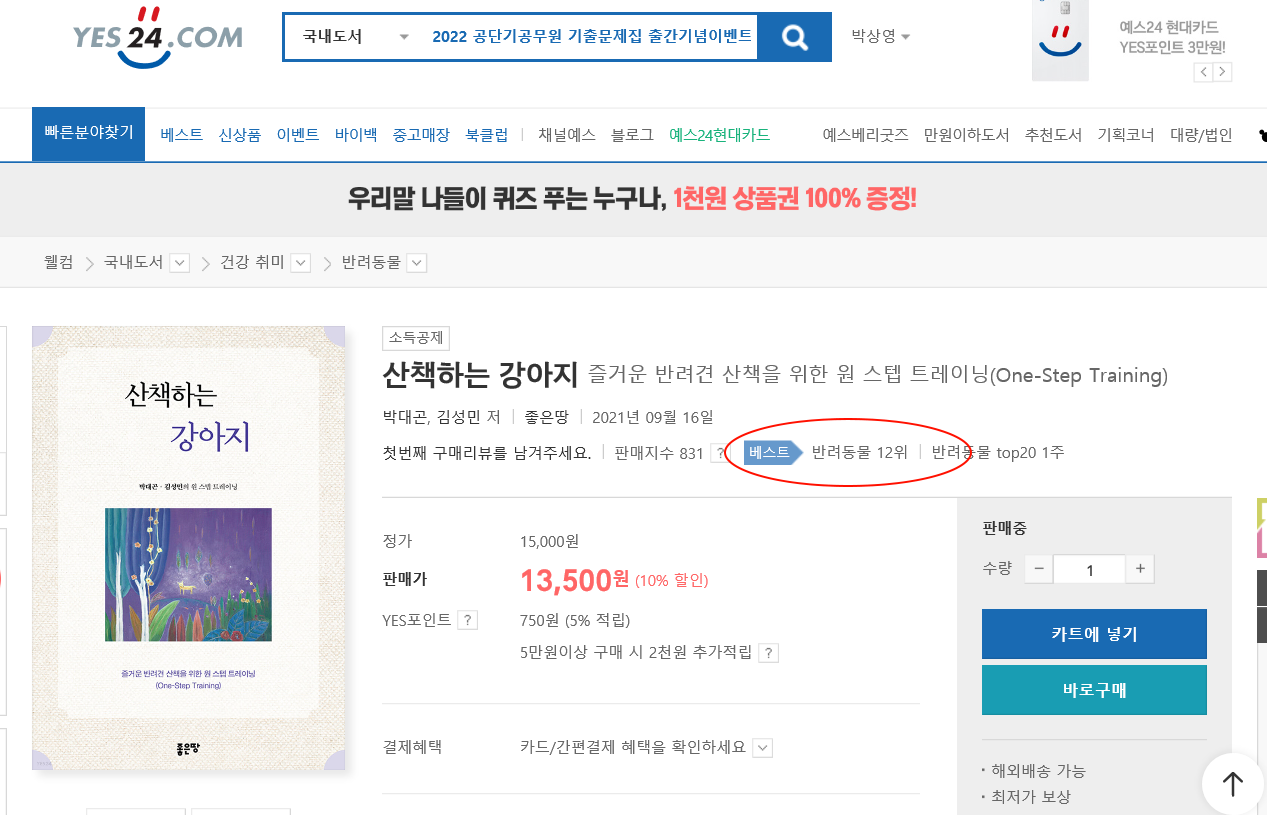Go to the 신상품 menu
Viewport: 1267px width, 815px height.
coord(240,135)
